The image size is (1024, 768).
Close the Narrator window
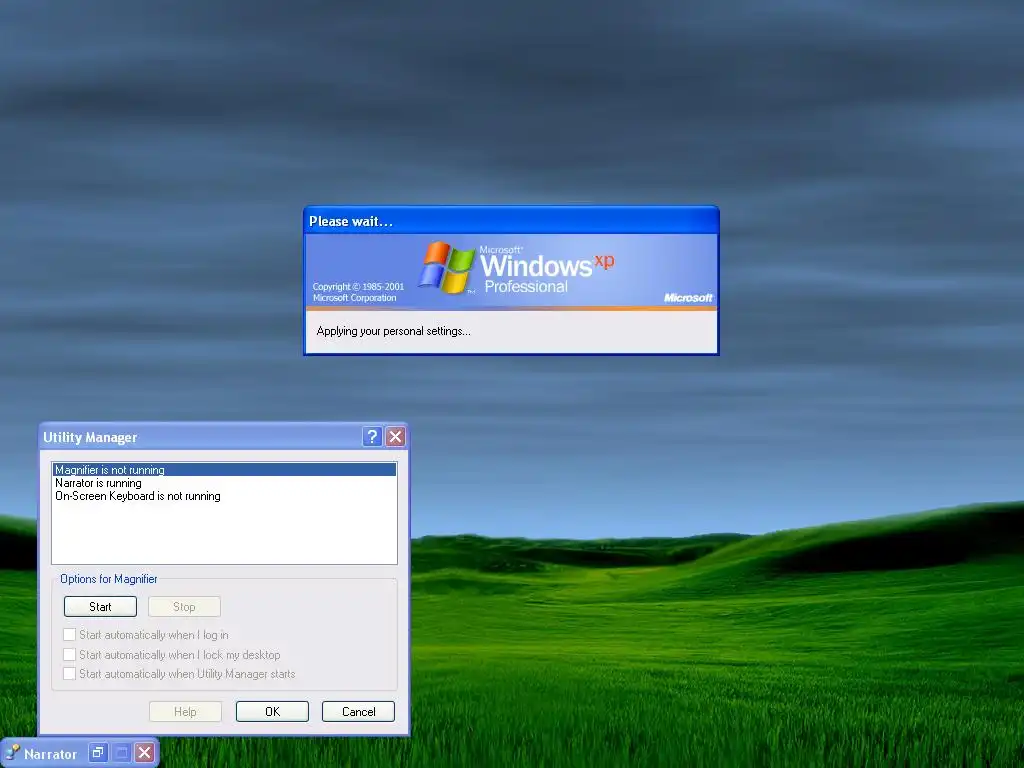pyautogui.click(x=145, y=752)
